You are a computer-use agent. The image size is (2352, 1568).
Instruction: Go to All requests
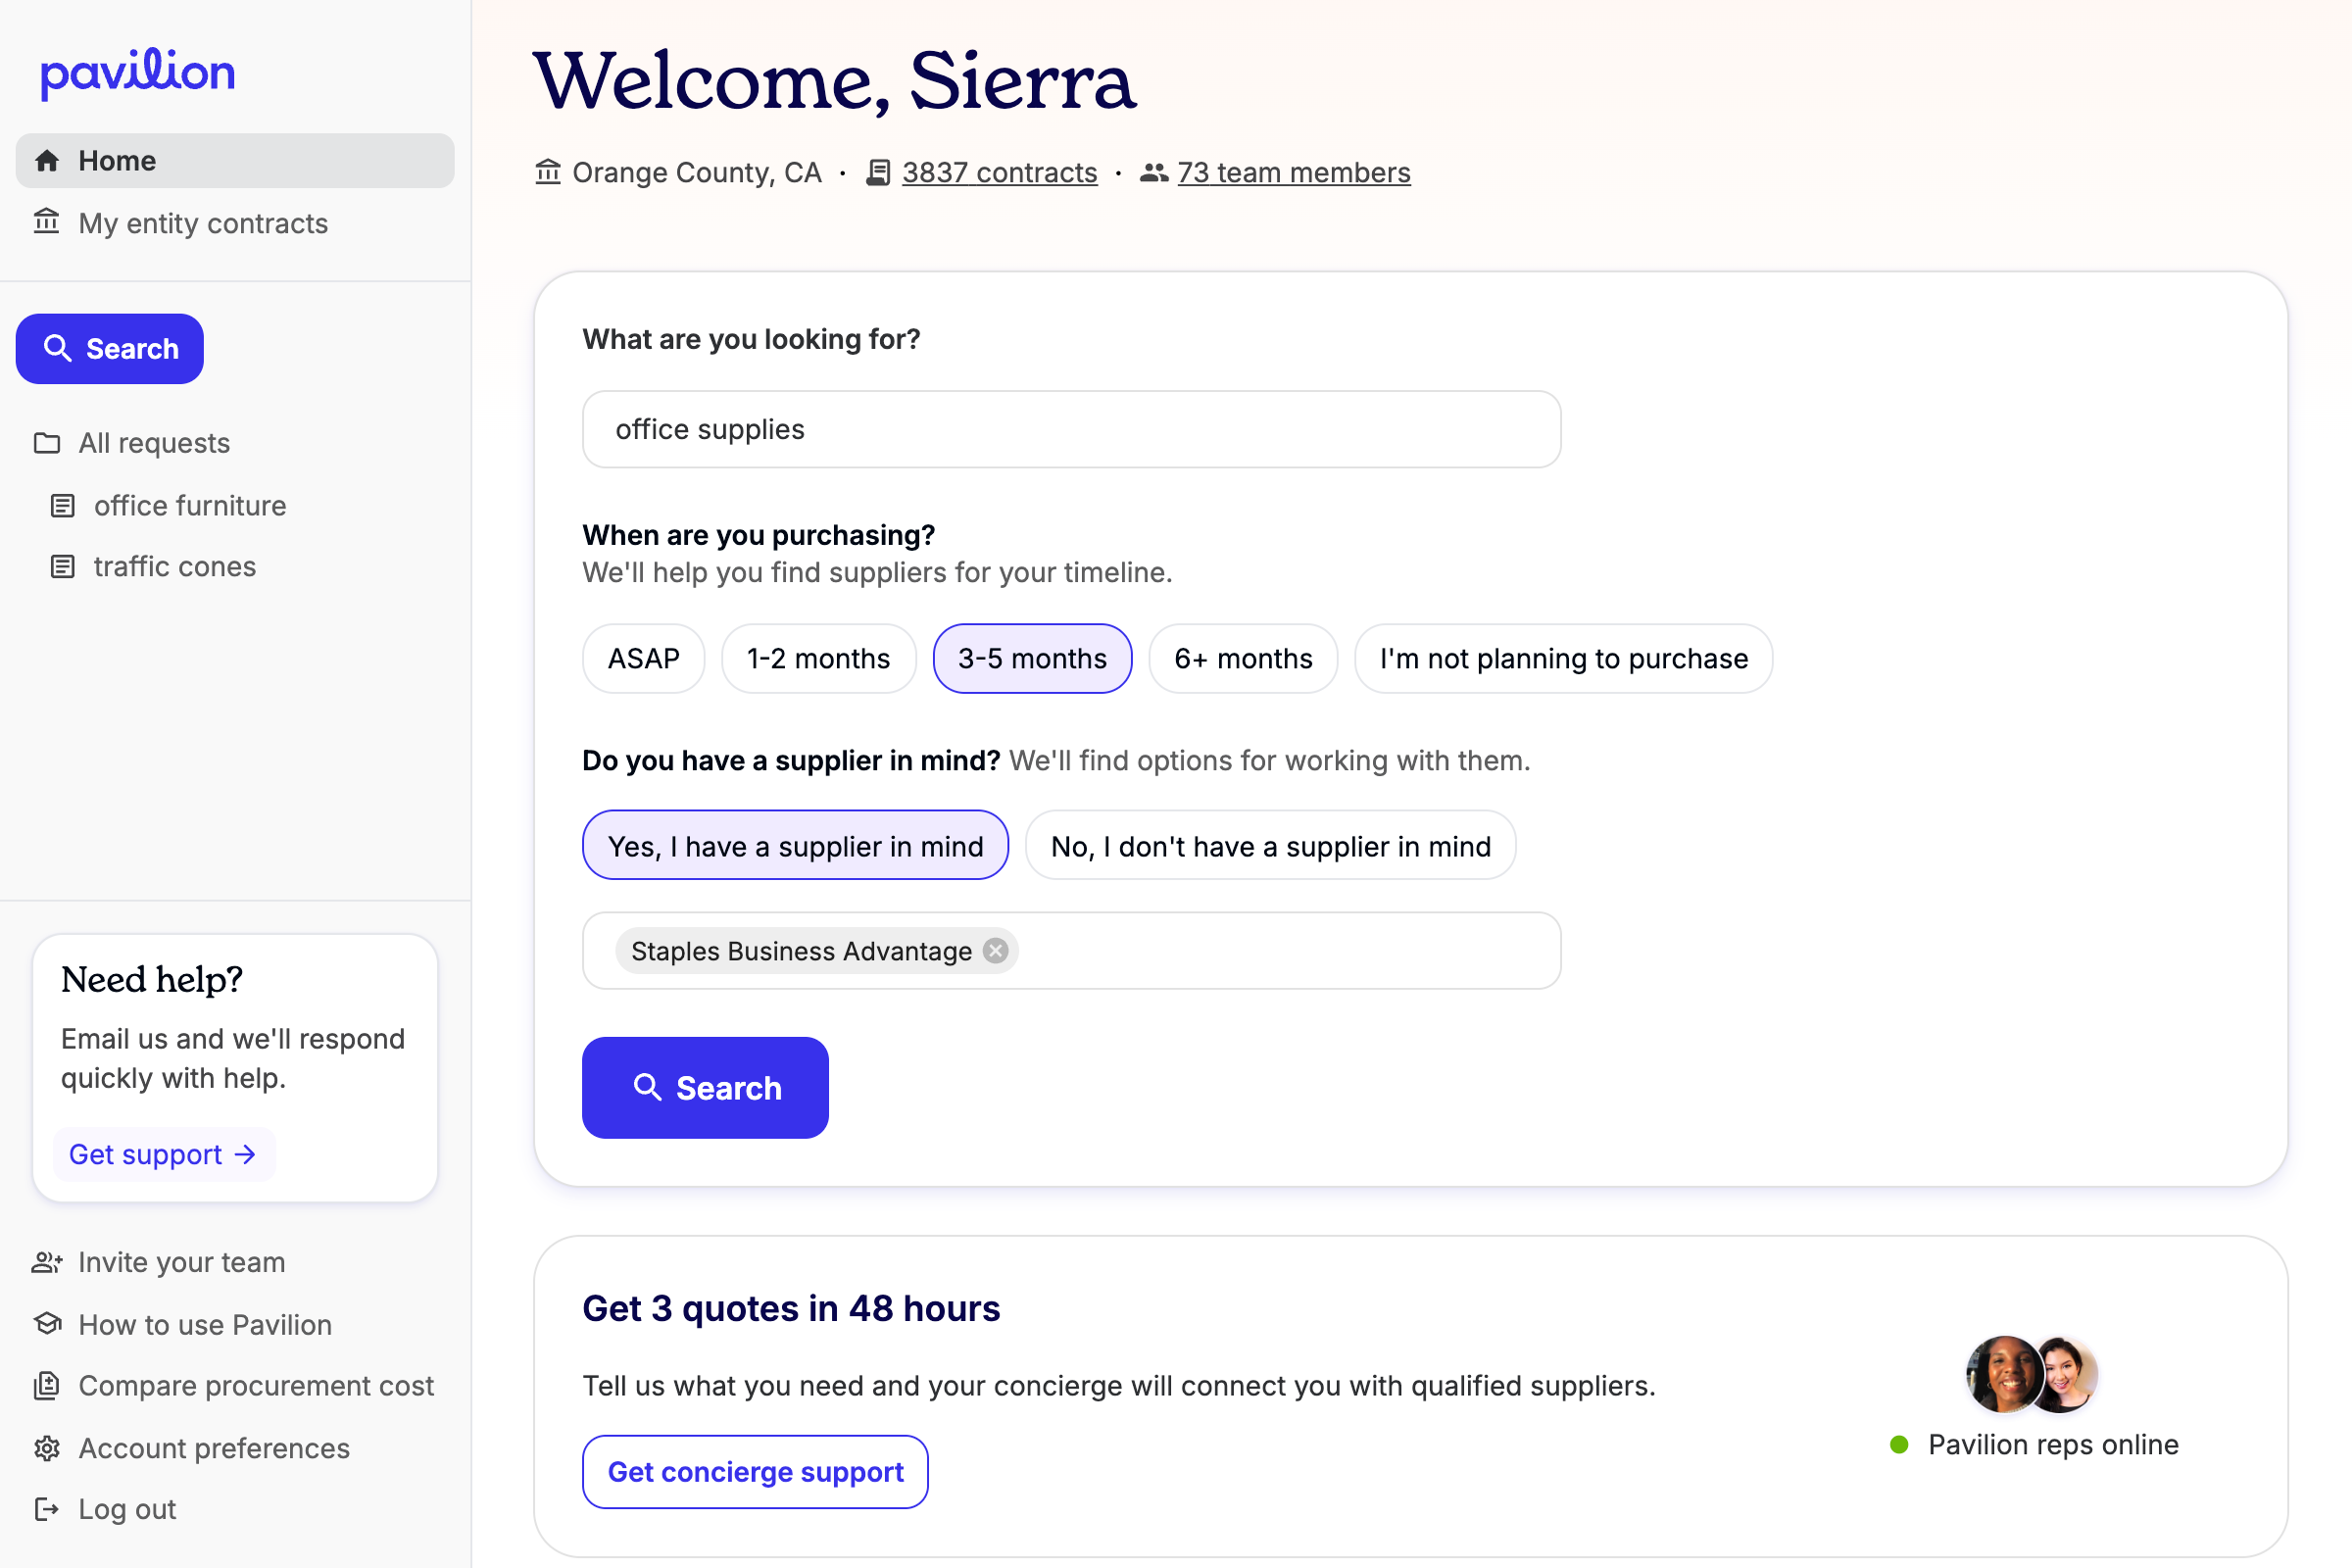(154, 443)
